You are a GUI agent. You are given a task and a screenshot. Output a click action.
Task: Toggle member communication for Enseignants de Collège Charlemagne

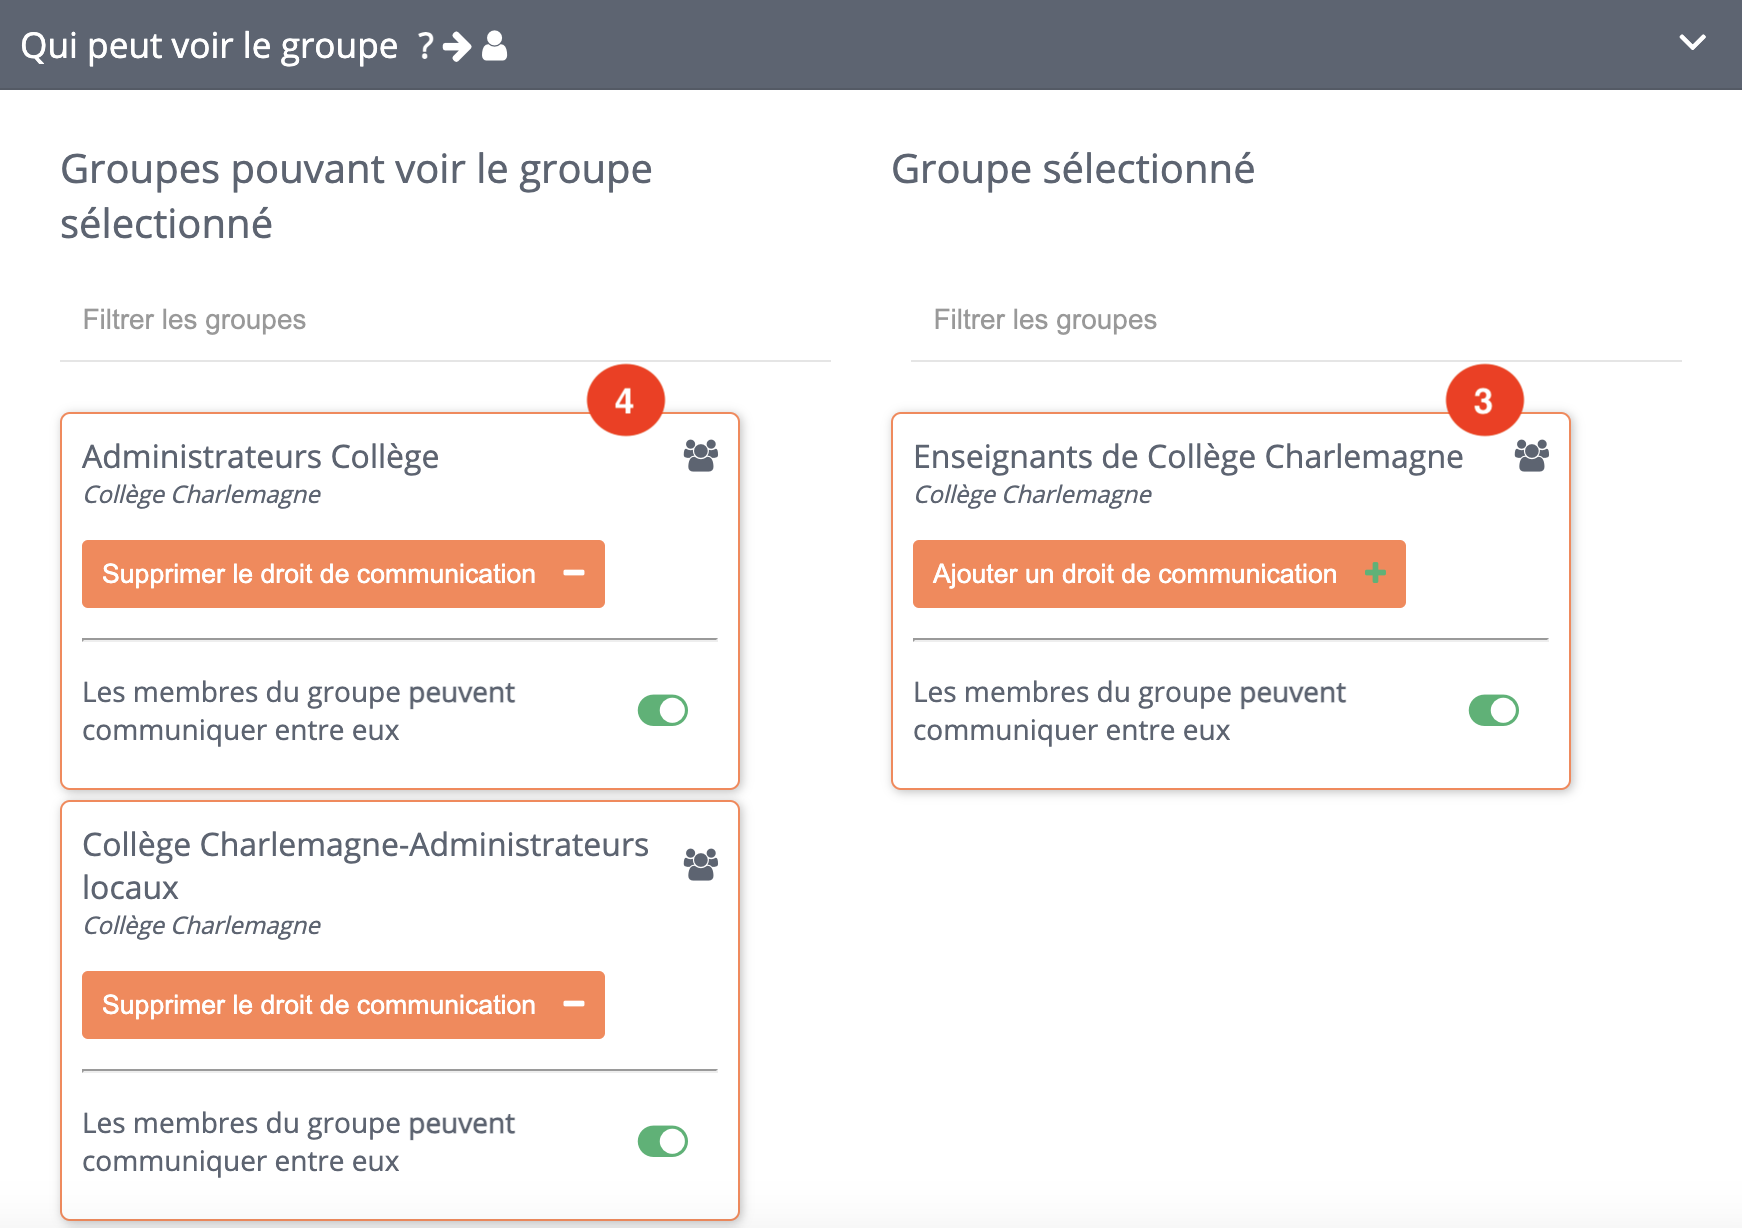1493,711
